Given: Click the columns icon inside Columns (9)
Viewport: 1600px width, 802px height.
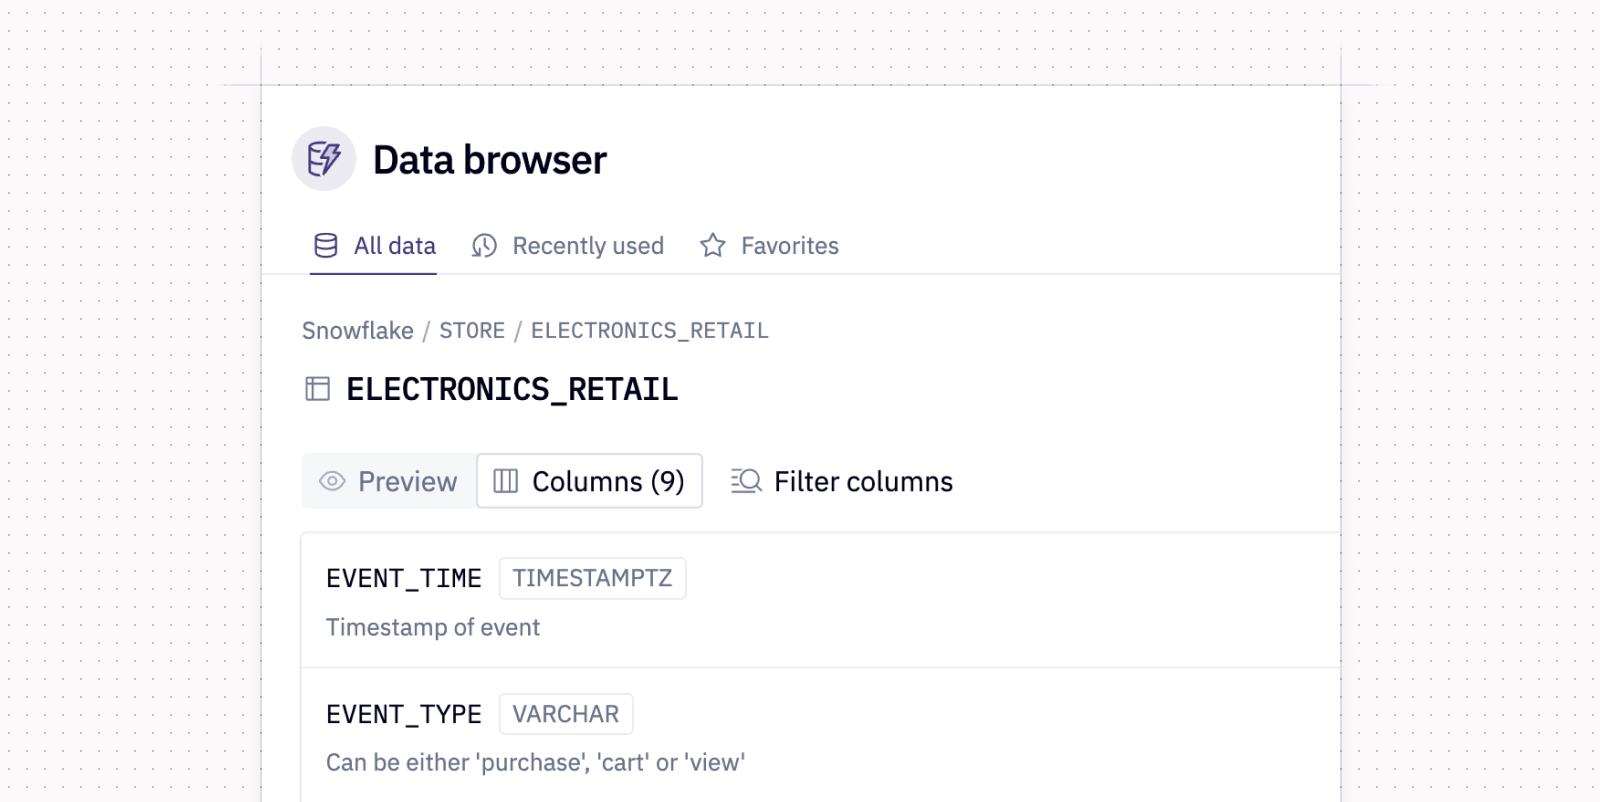Looking at the screenshot, I should [504, 481].
